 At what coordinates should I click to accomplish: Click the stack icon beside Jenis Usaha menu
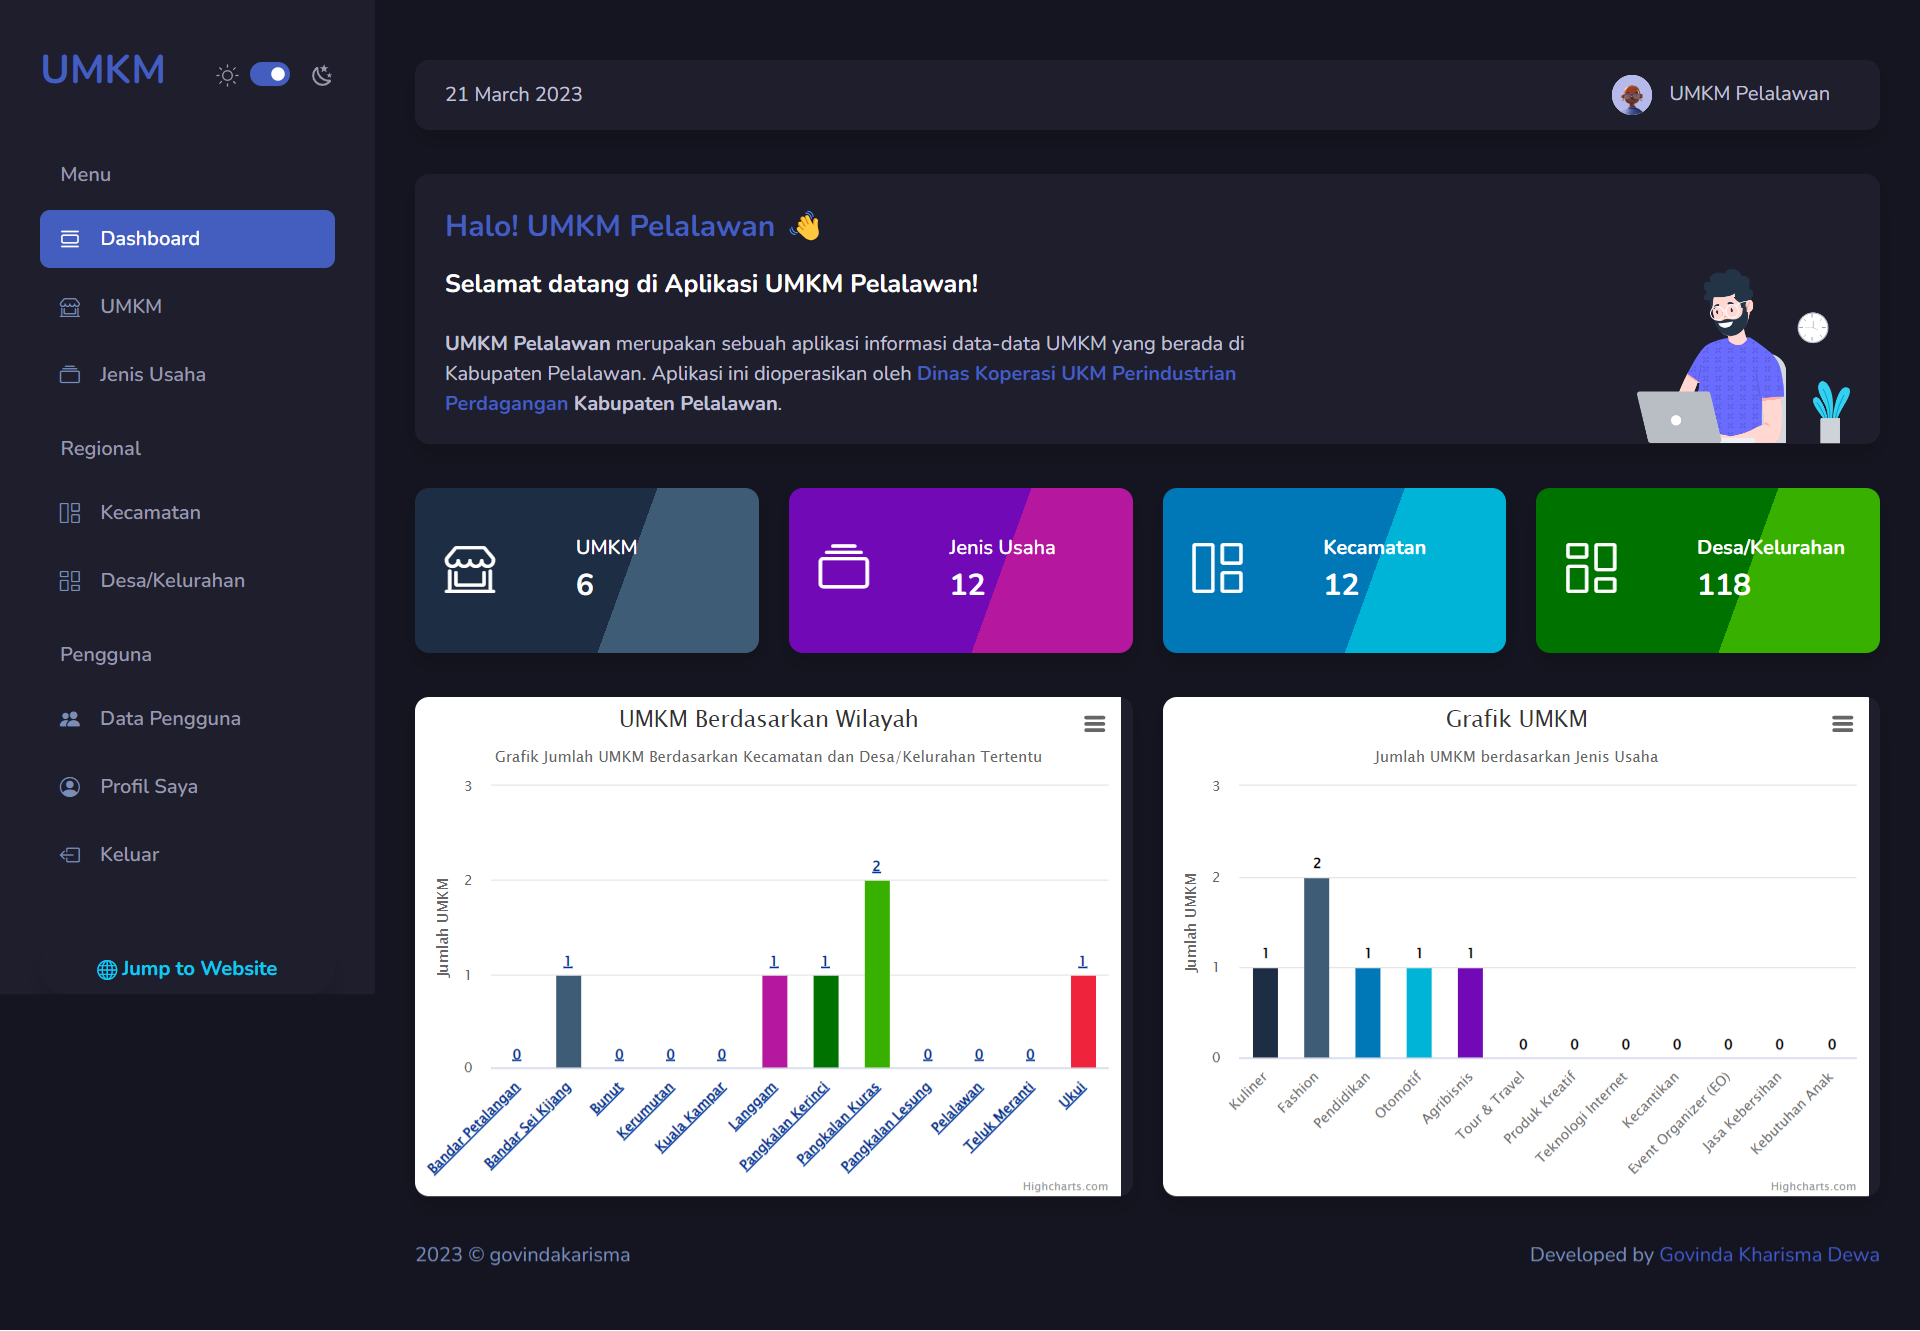(70, 375)
